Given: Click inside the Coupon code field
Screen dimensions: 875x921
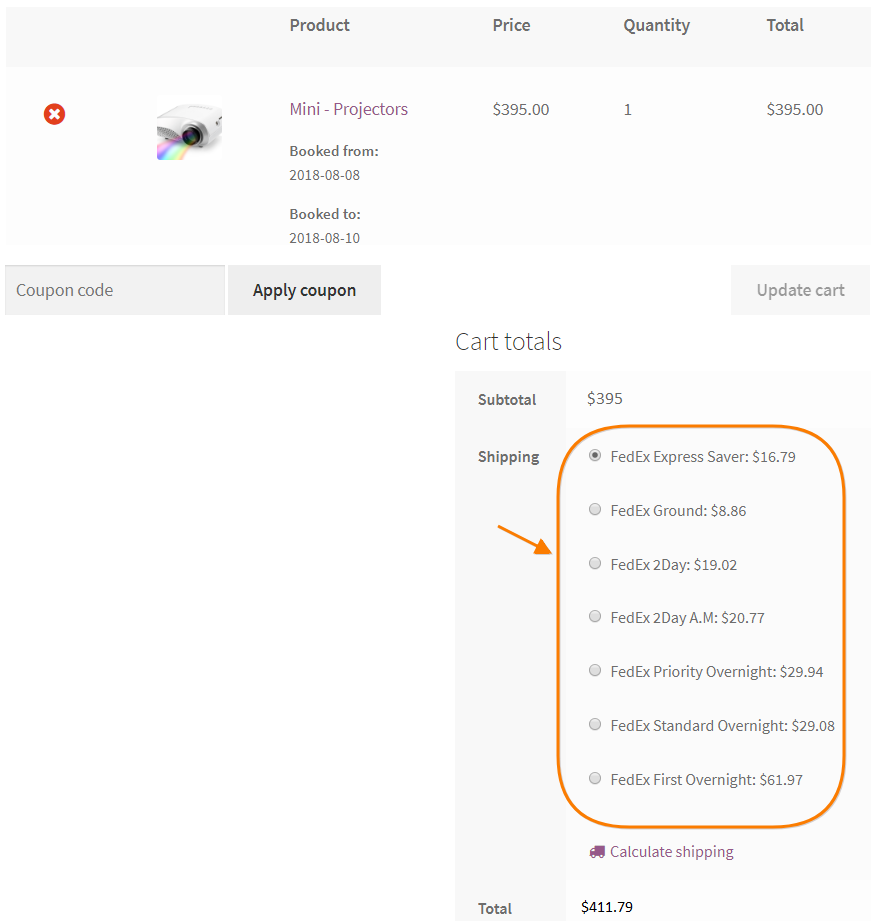Looking at the screenshot, I should (115, 290).
